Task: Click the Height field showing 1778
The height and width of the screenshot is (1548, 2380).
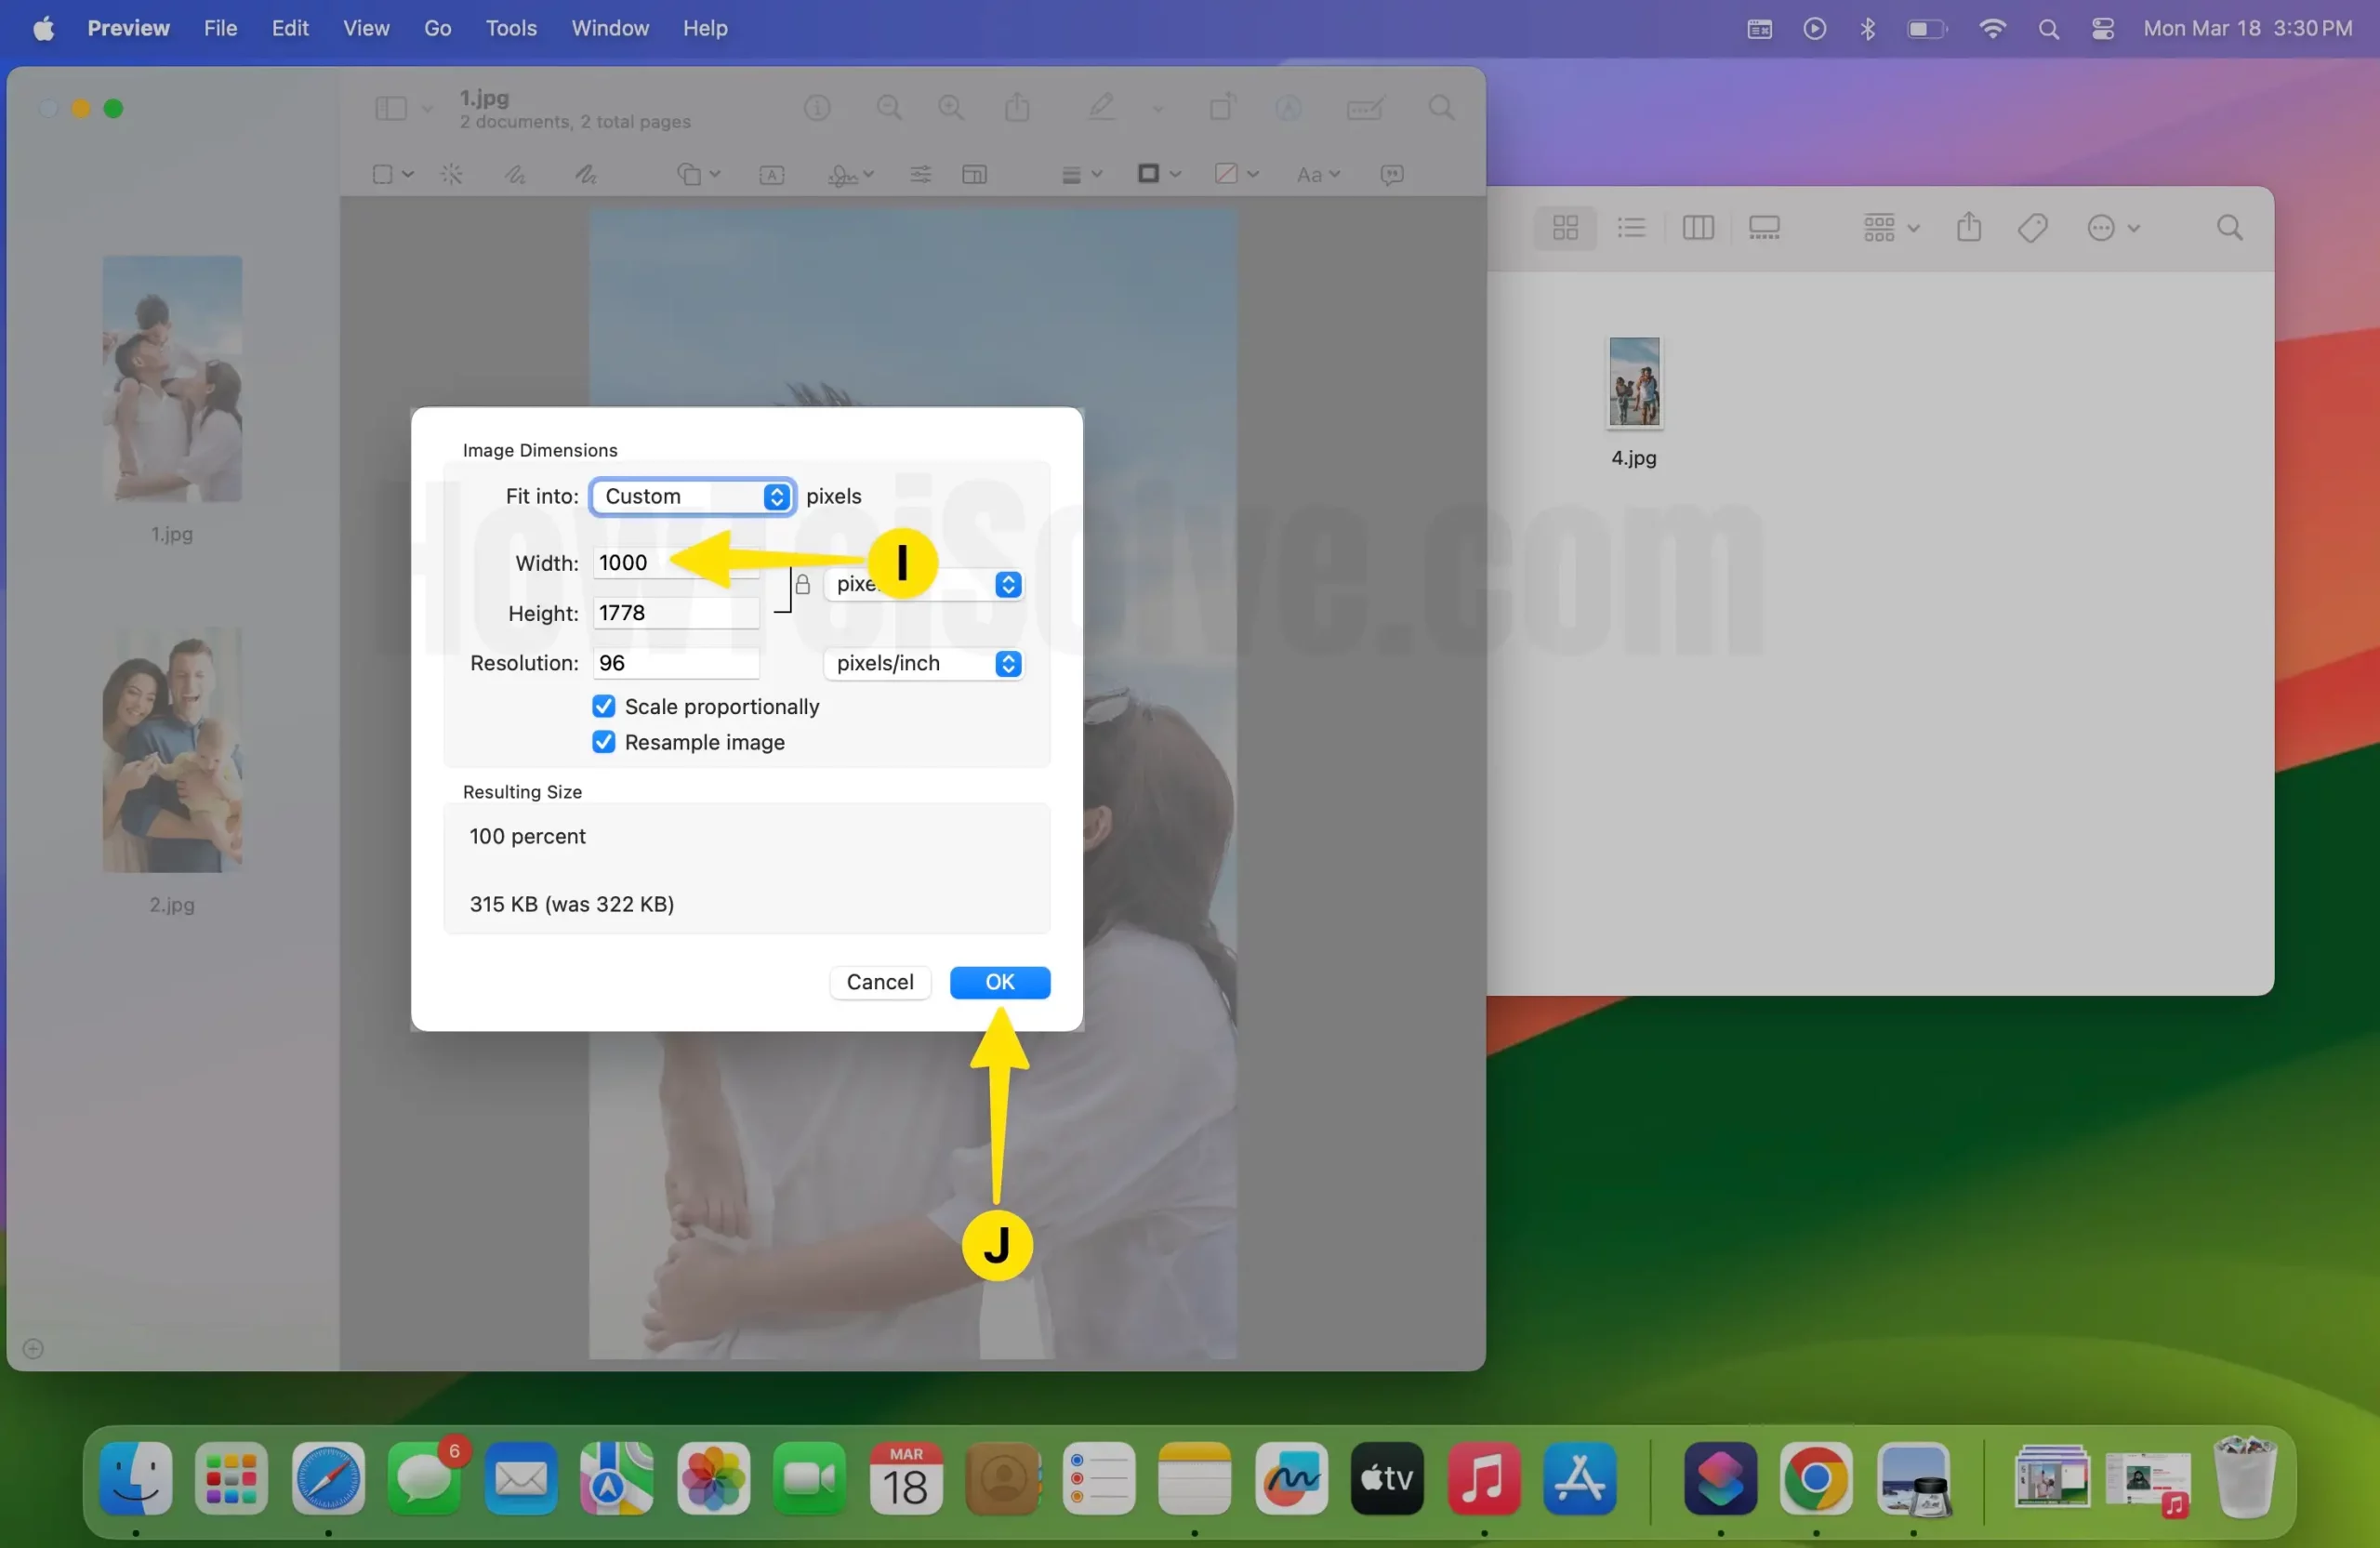Action: pyautogui.click(x=676, y=612)
